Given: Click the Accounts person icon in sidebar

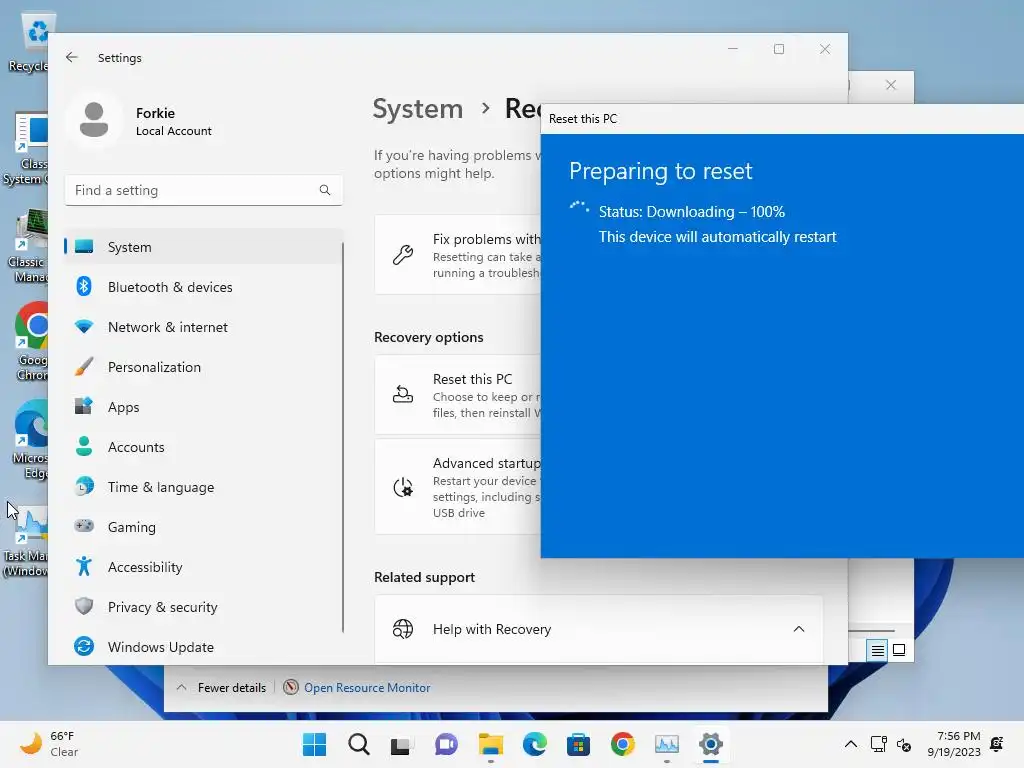Looking at the screenshot, I should pos(84,446).
